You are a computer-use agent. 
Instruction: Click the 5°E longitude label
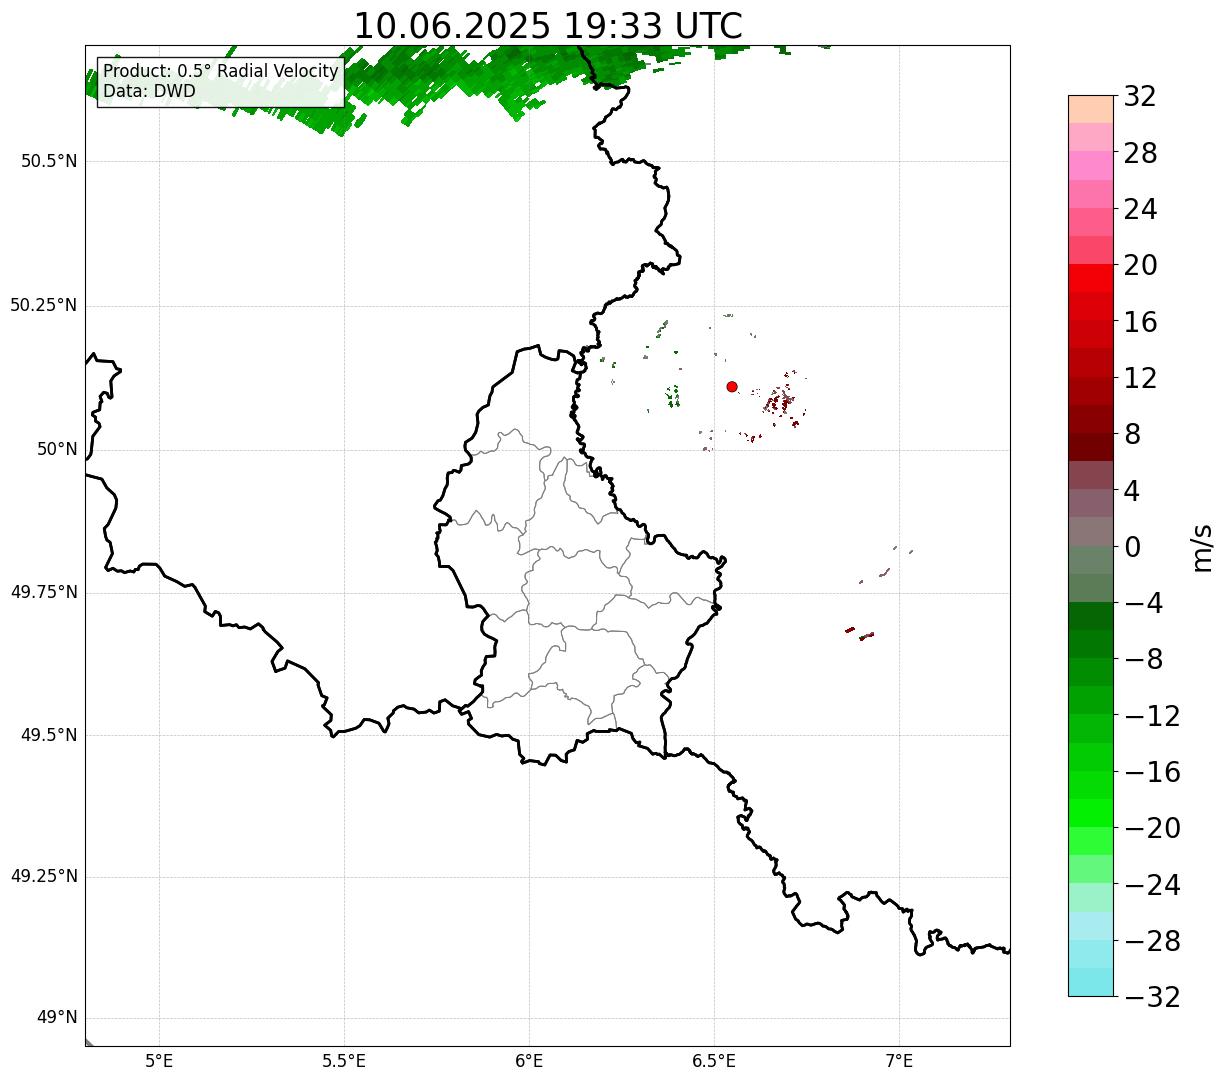point(159,1060)
